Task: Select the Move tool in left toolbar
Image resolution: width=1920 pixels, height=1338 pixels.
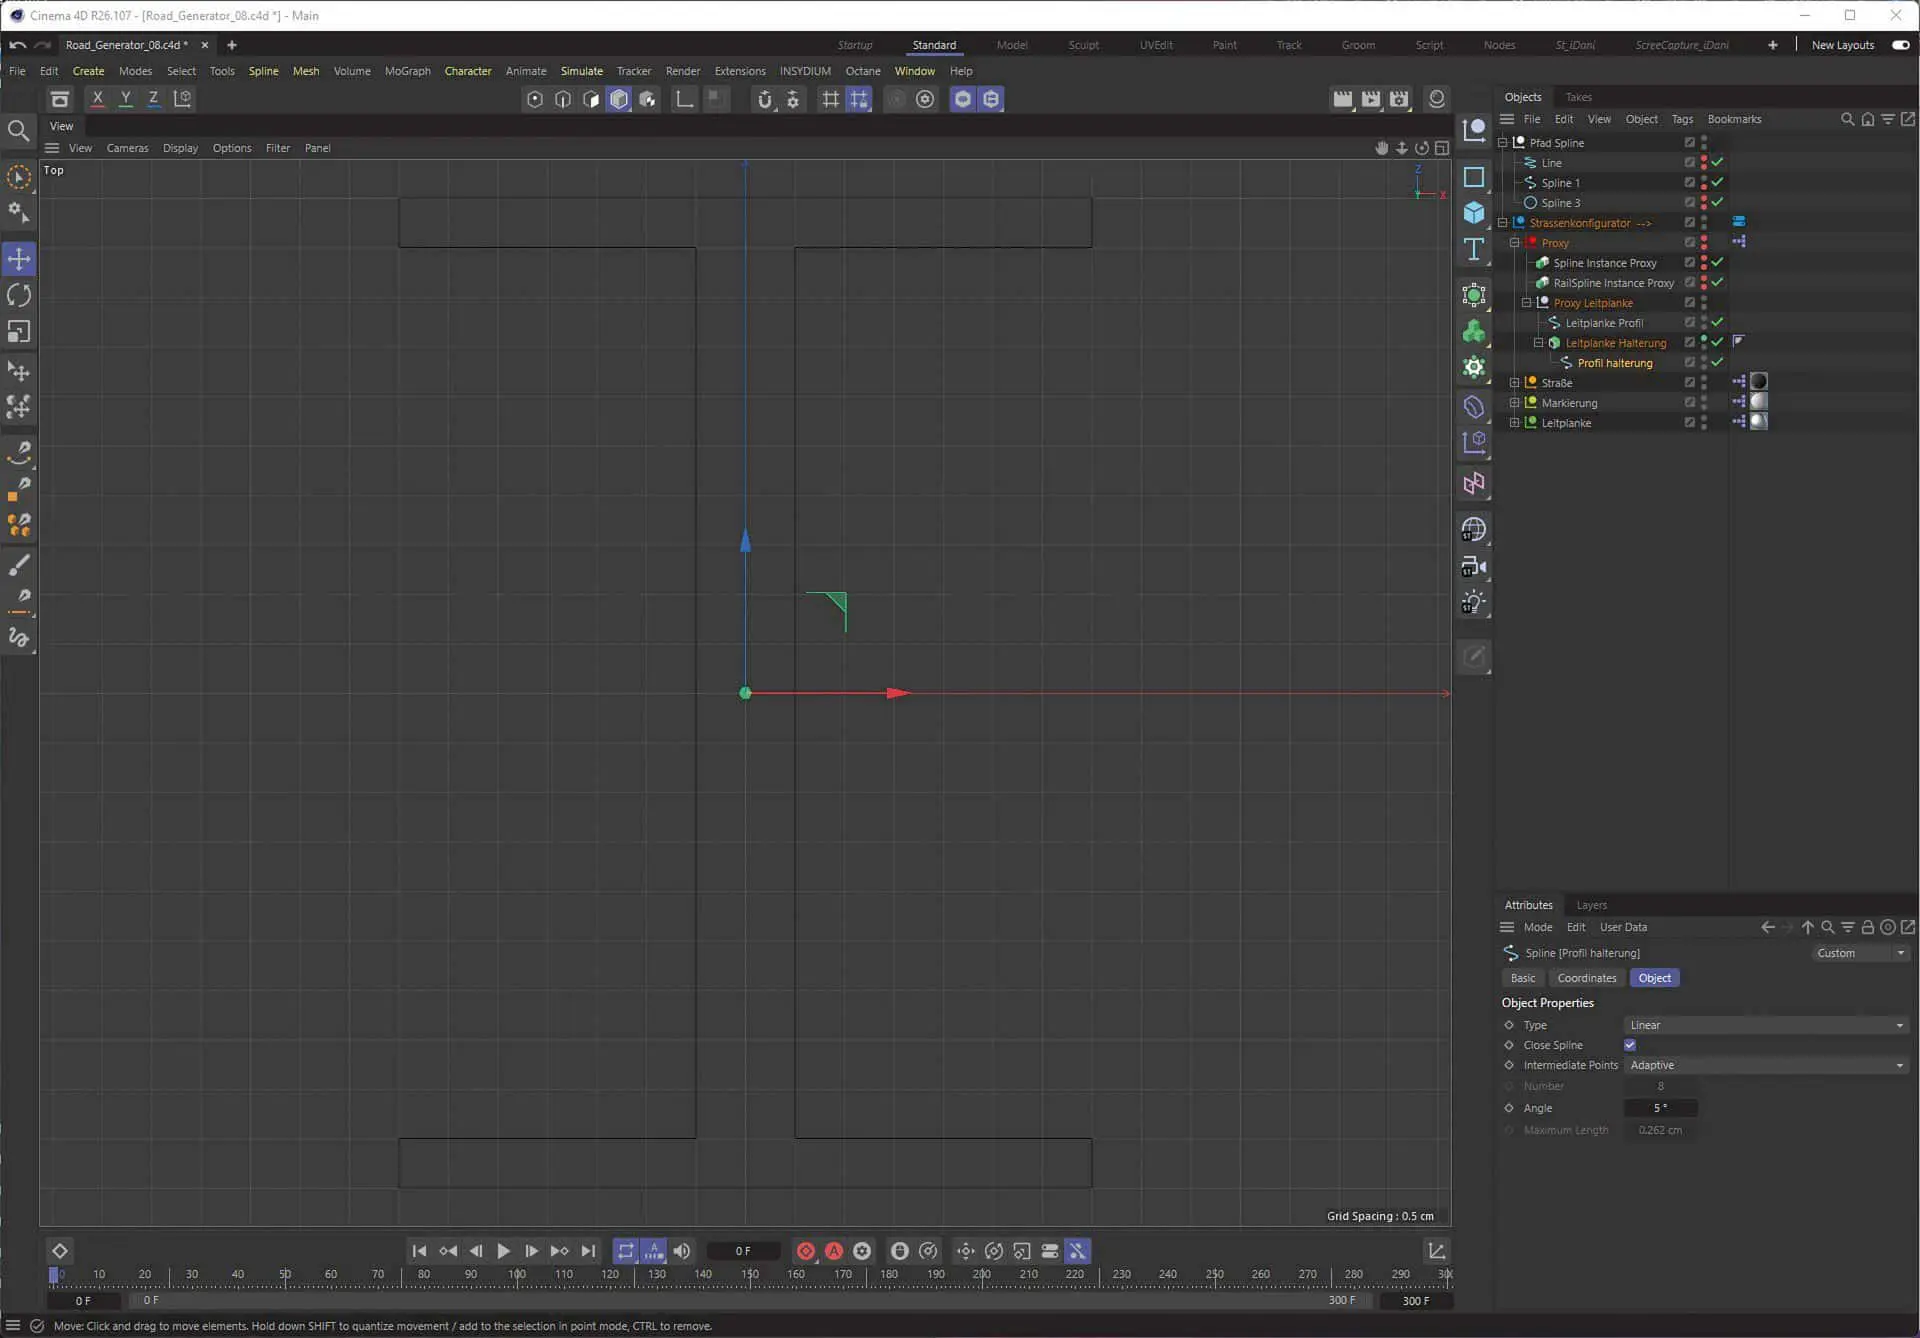Action: pos(19,259)
